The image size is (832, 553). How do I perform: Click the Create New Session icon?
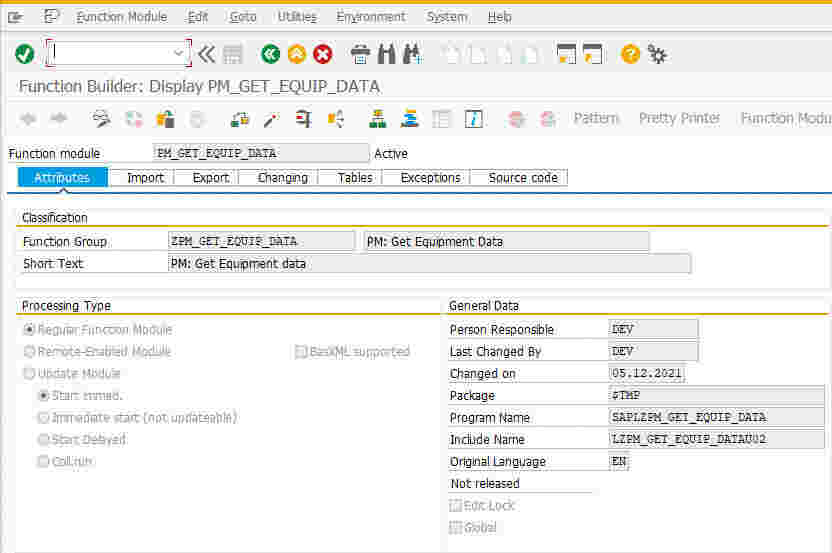[566, 54]
